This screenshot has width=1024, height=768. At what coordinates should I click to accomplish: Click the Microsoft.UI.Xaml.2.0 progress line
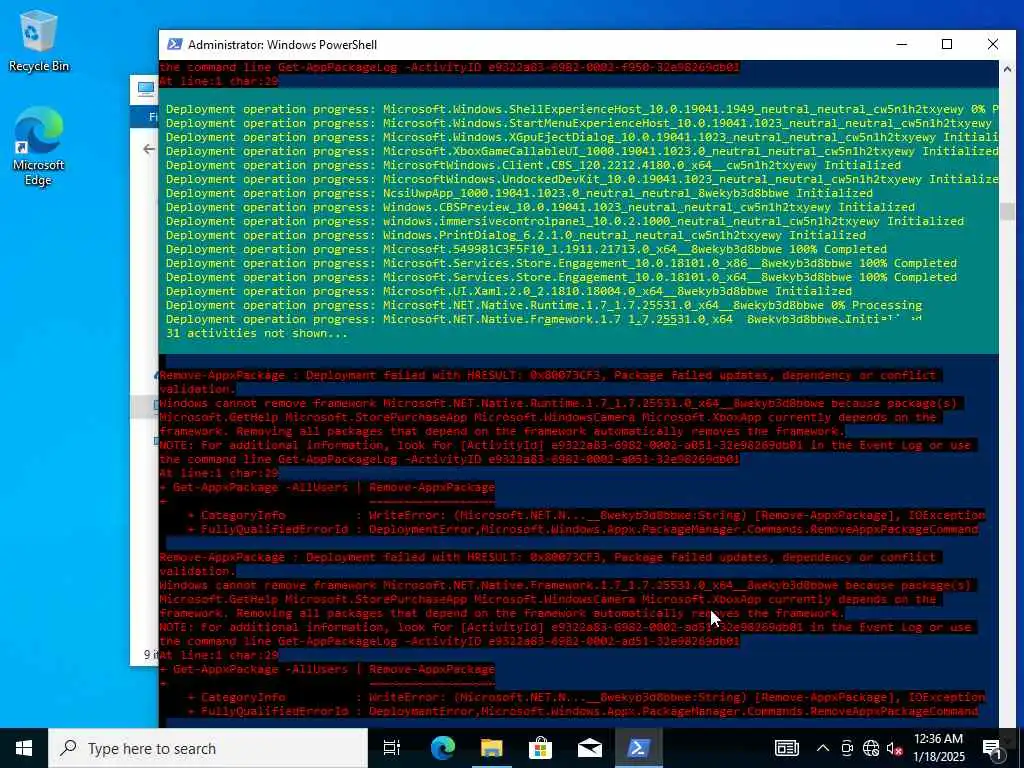pos(509,291)
